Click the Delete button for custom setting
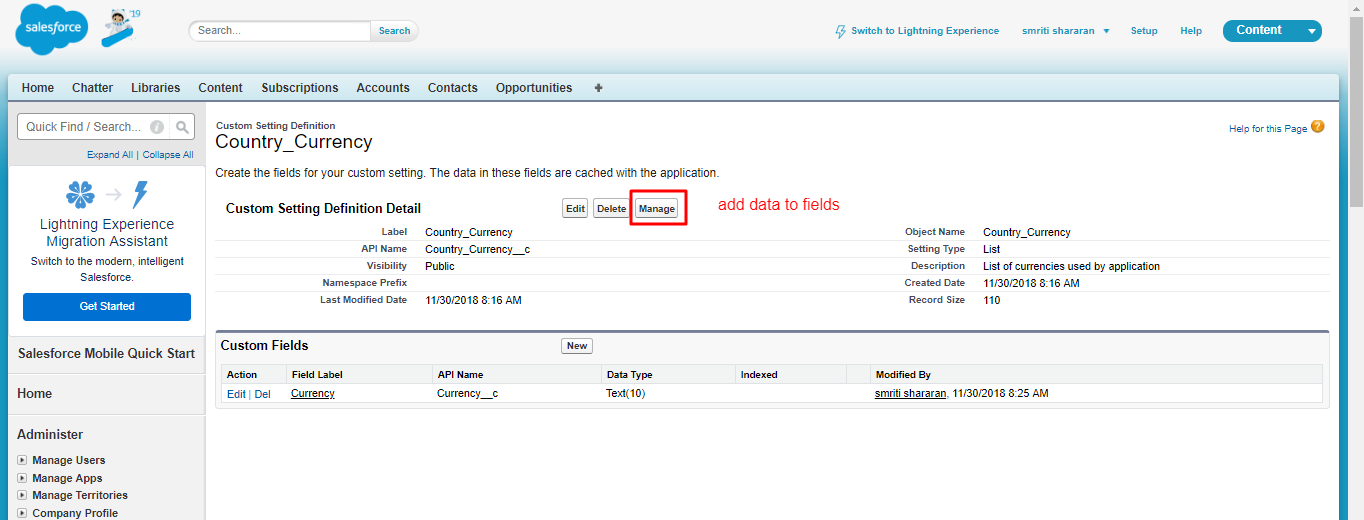This screenshot has height=520, width=1364. (611, 209)
